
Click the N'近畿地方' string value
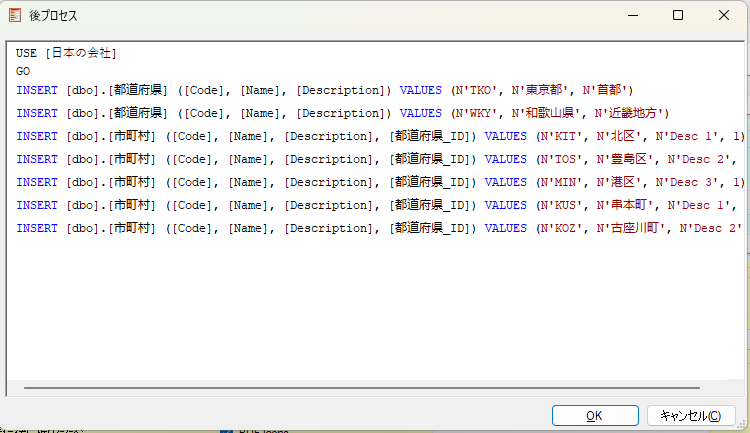tap(629, 113)
